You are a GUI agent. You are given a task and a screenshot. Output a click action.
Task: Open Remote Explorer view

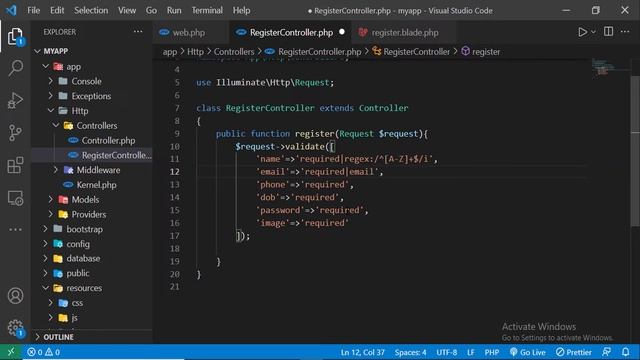pyautogui.click(x=16, y=198)
